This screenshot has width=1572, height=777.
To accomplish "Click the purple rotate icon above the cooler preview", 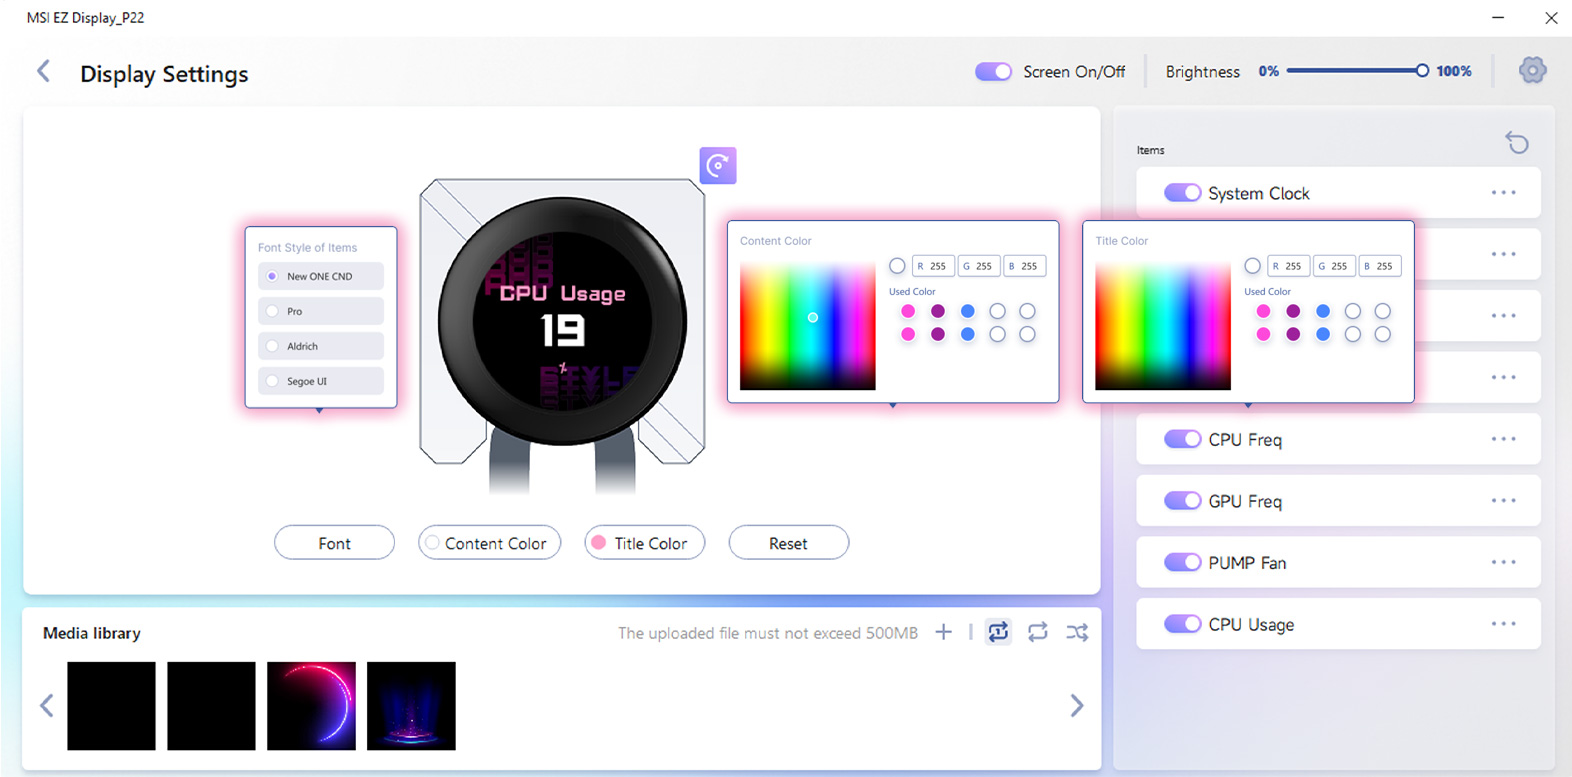I will [718, 165].
